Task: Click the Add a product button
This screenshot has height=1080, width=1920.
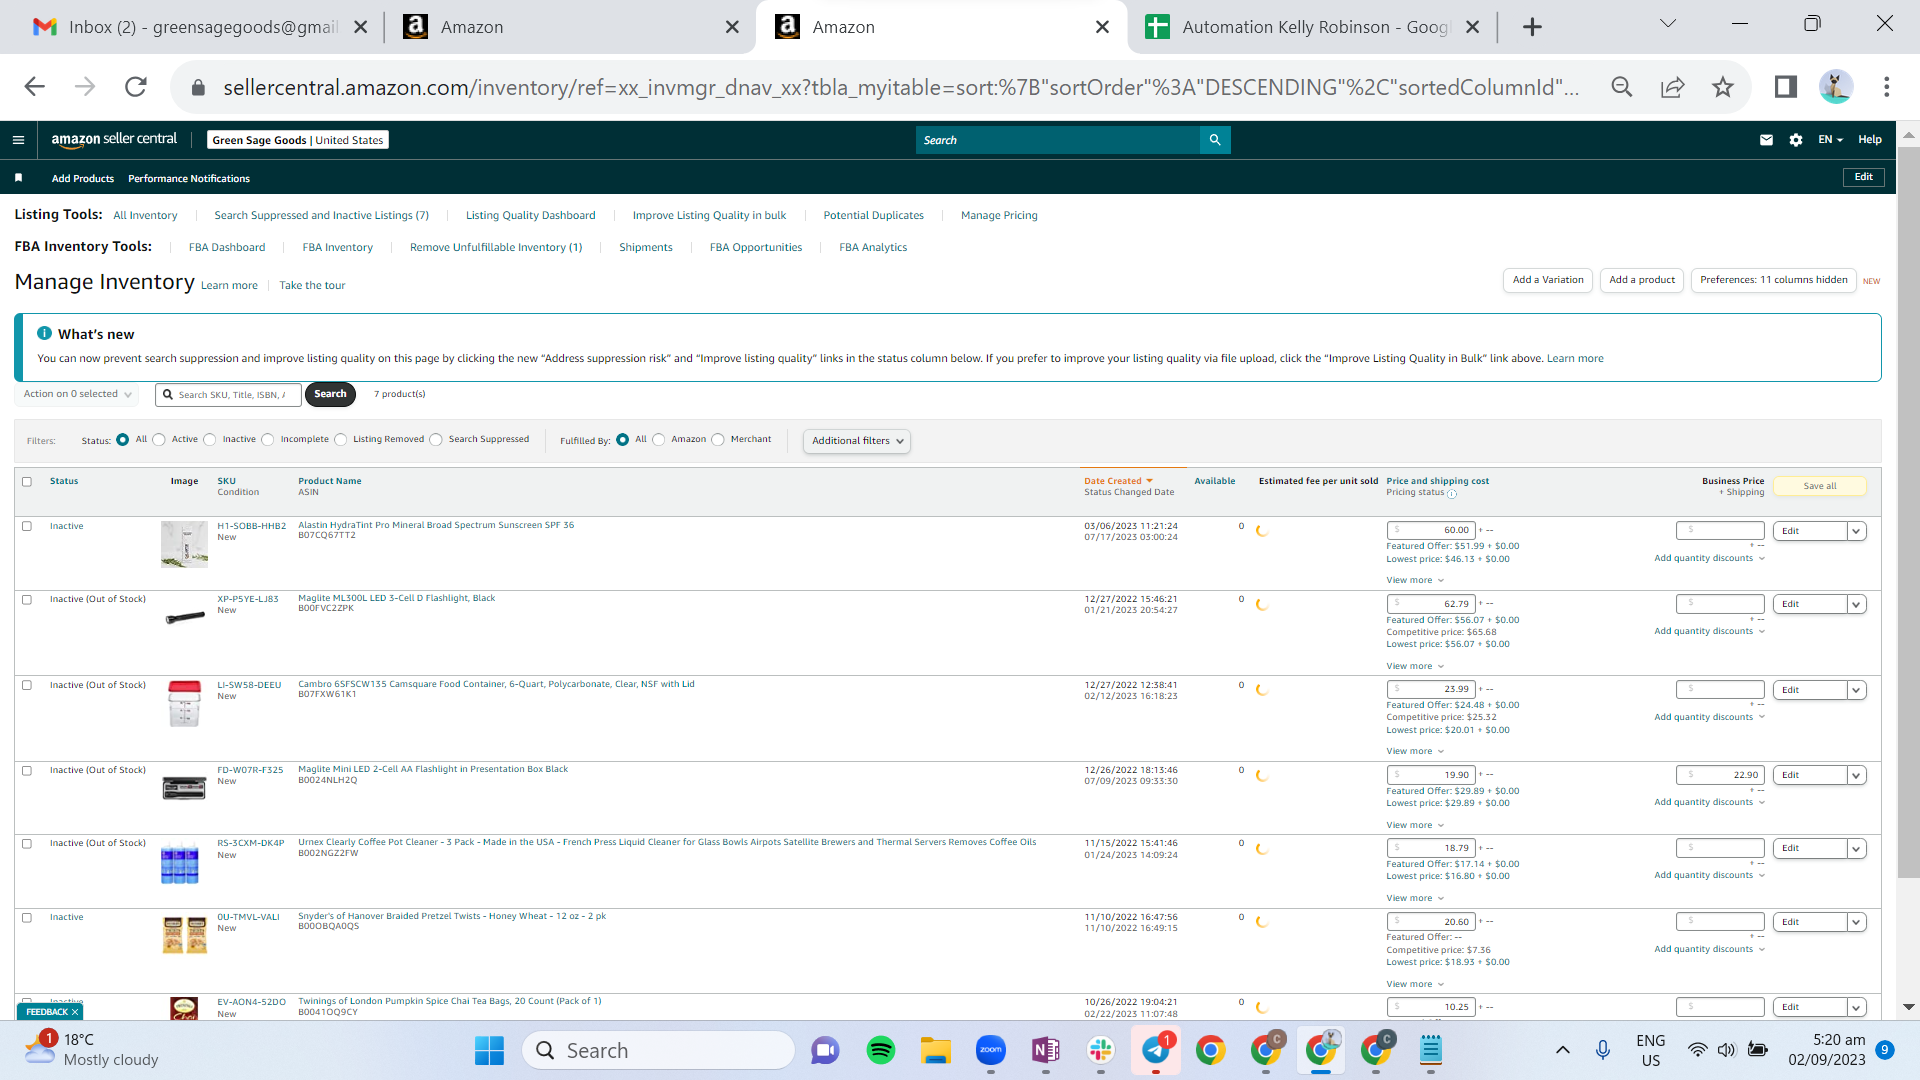Action: tap(1642, 281)
